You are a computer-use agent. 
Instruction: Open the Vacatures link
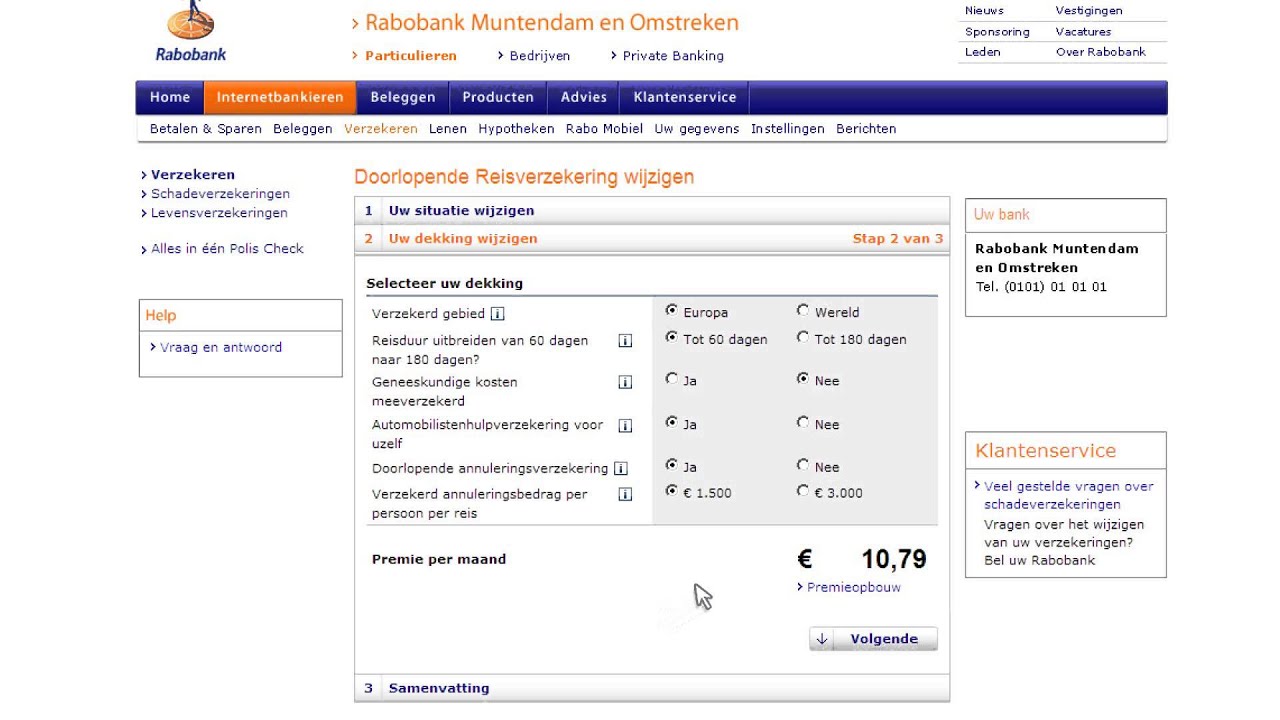point(1083,32)
